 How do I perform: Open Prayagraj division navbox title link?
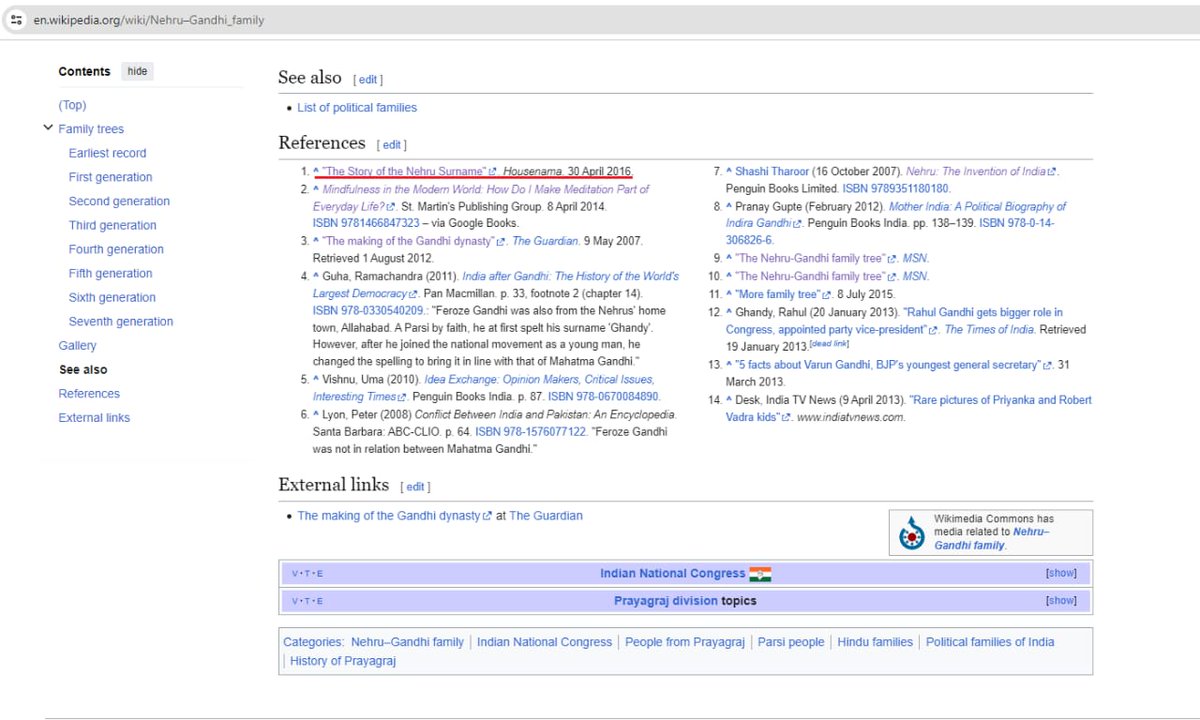(x=666, y=601)
